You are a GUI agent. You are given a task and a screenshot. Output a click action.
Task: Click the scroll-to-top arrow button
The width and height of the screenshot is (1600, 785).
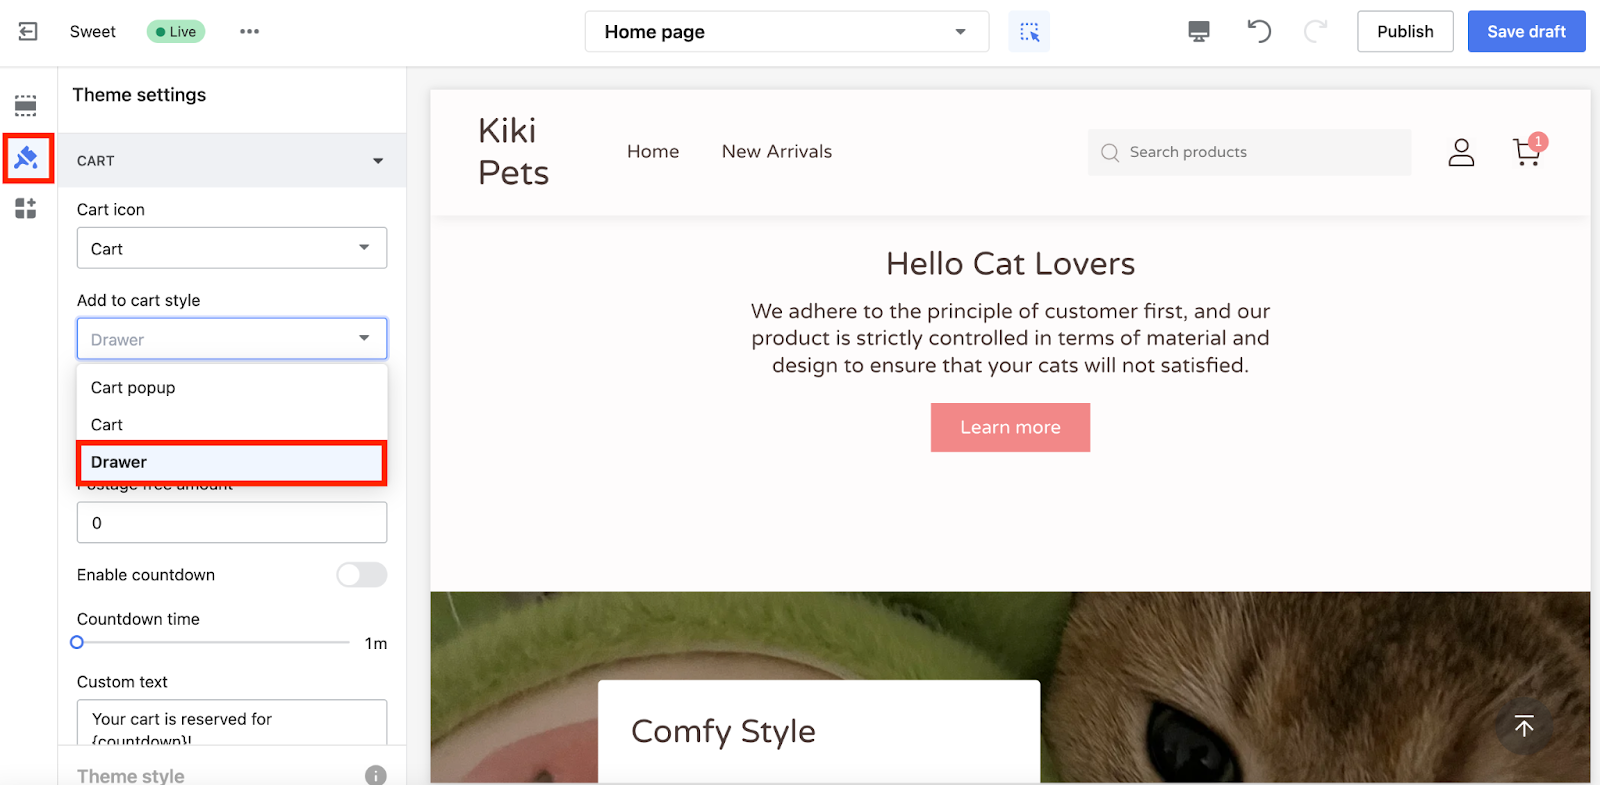(x=1524, y=726)
